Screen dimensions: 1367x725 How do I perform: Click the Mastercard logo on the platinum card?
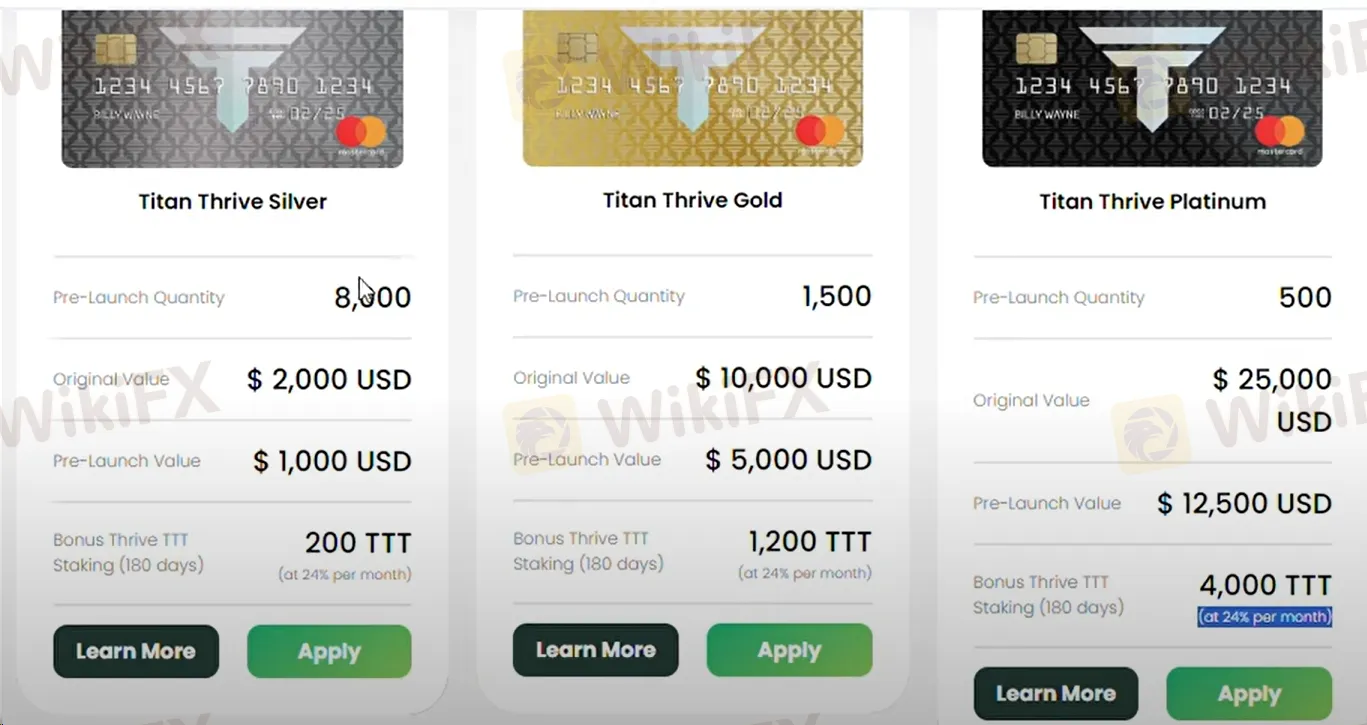point(1281,134)
